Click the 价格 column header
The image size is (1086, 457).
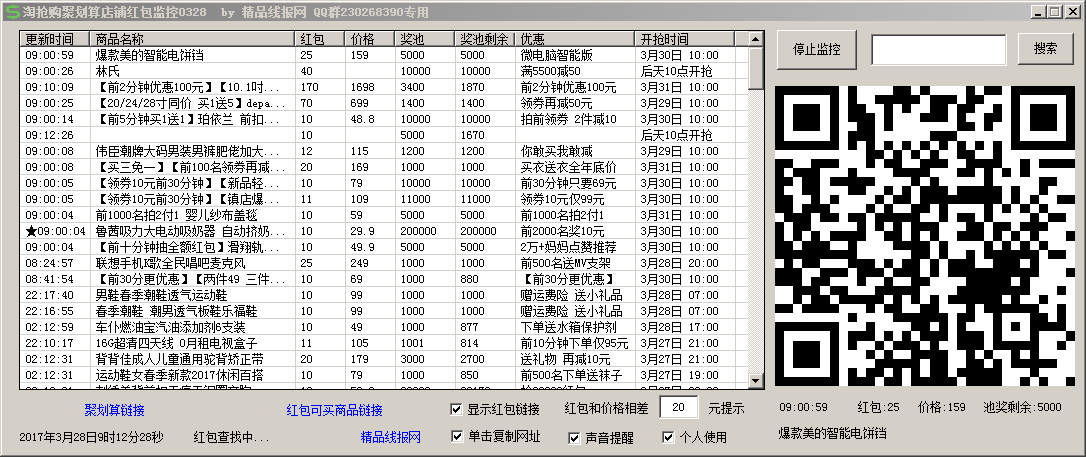(x=370, y=39)
